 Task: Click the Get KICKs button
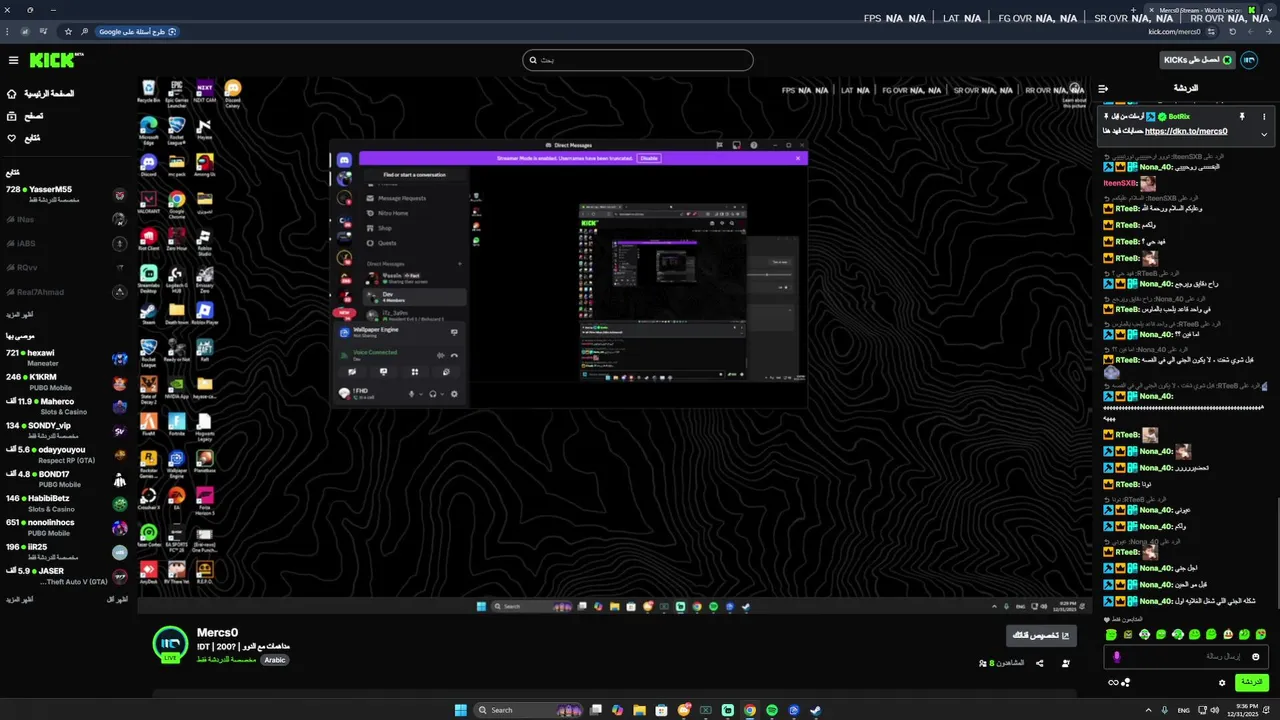[1197, 60]
